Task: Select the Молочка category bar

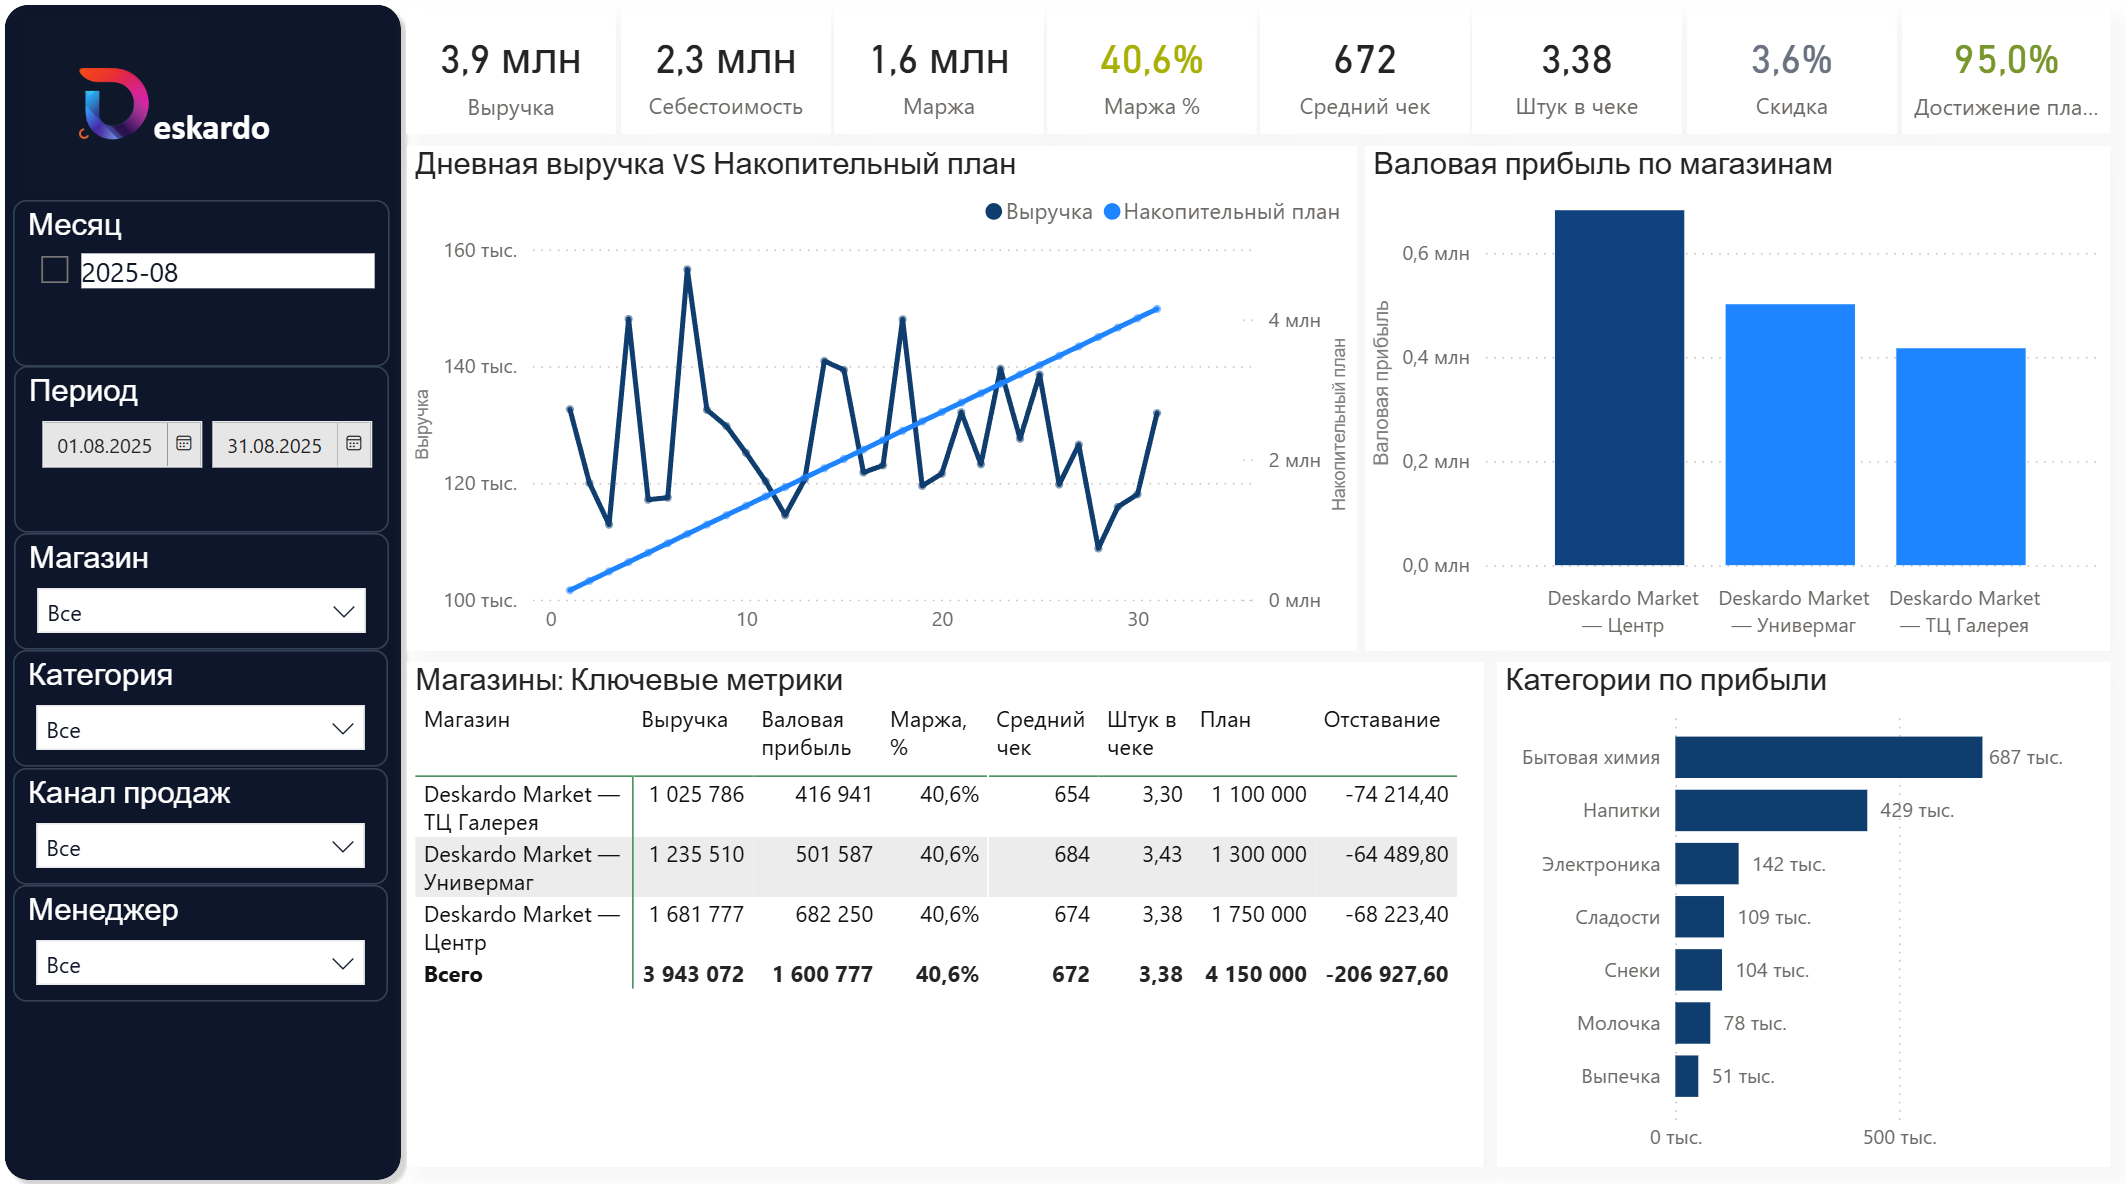Action: pos(1693,1023)
